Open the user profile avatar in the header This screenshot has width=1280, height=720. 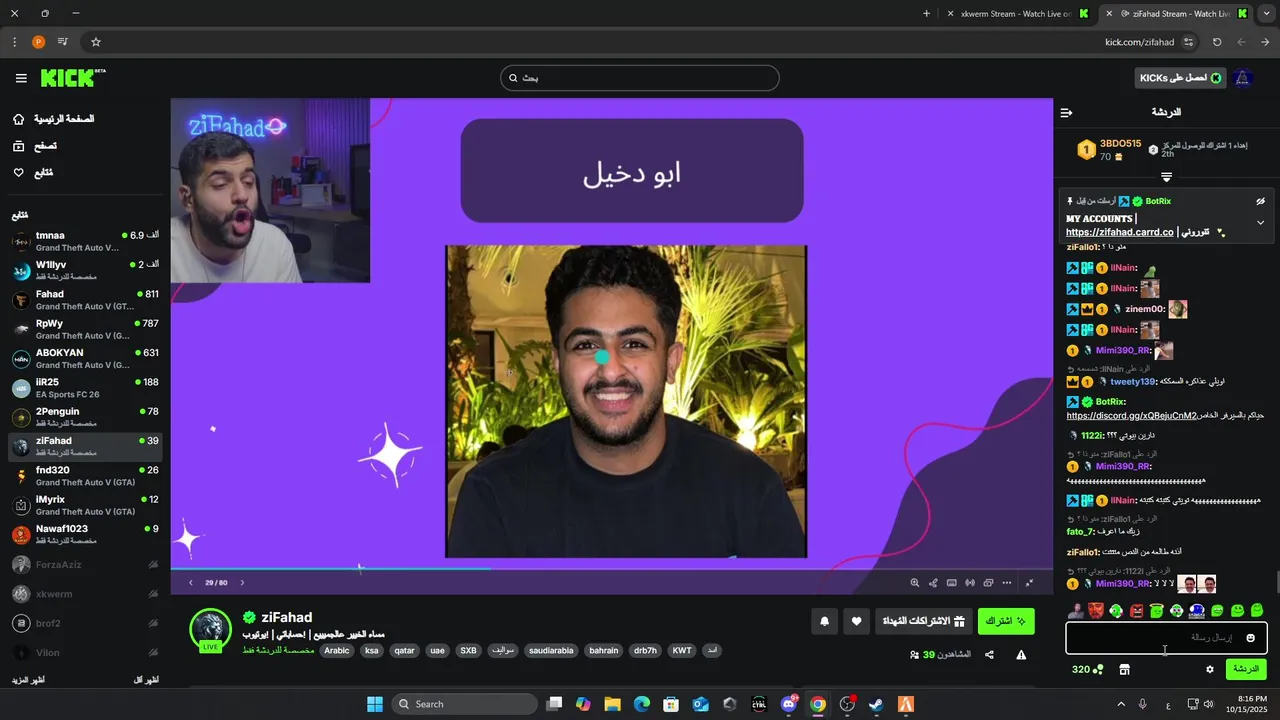click(1243, 78)
